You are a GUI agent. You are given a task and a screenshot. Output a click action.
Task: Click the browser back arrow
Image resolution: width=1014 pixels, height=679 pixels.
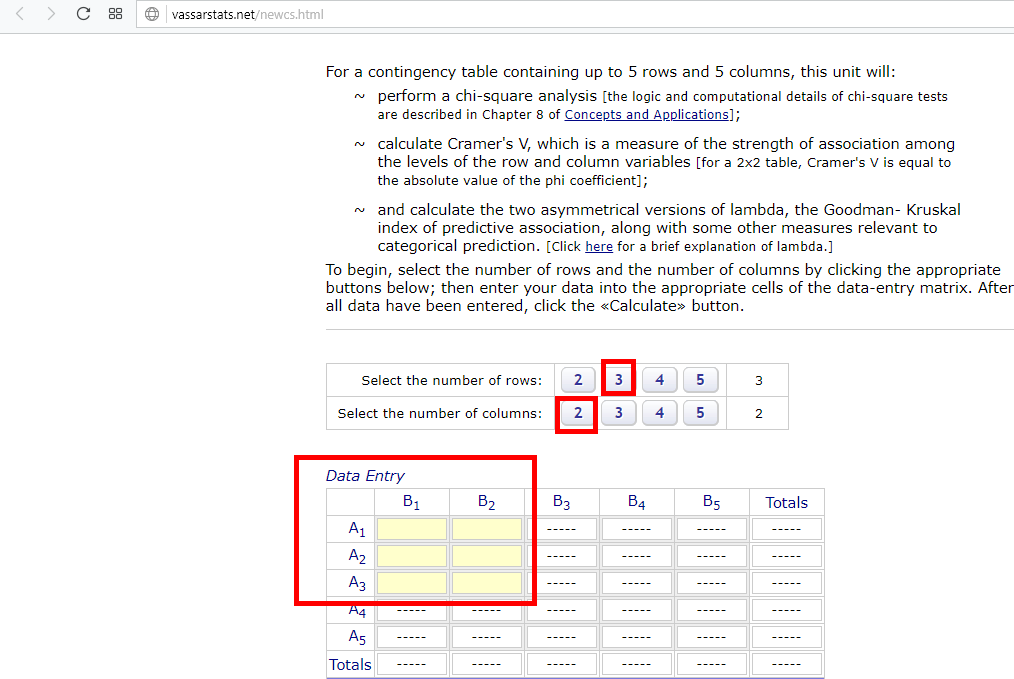[19, 14]
